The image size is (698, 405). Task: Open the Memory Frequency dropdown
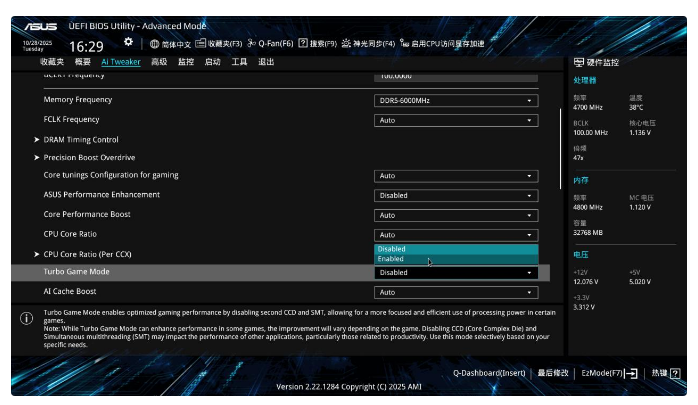pos(456,101)
